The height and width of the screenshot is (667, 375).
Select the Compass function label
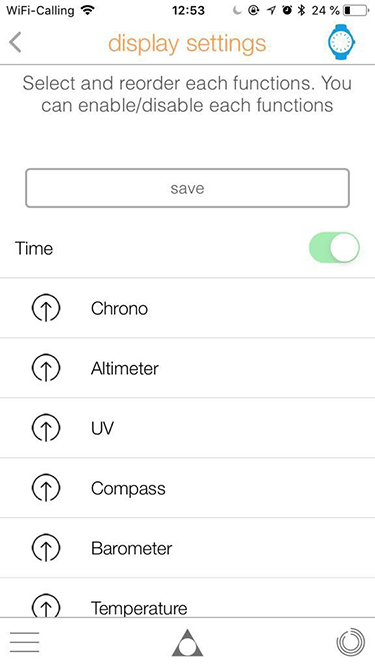pyautogui.click(x=128, y=488)
